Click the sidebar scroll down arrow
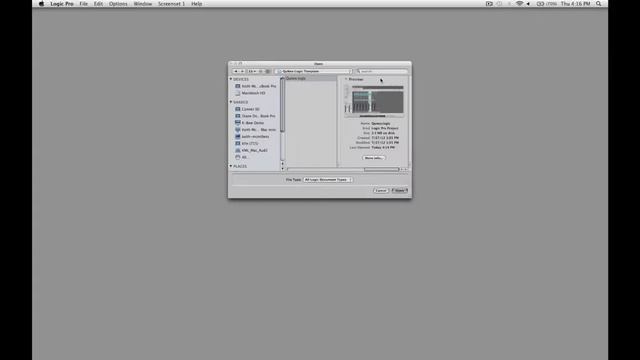640x360 pixels. click(x=282, y=169)
